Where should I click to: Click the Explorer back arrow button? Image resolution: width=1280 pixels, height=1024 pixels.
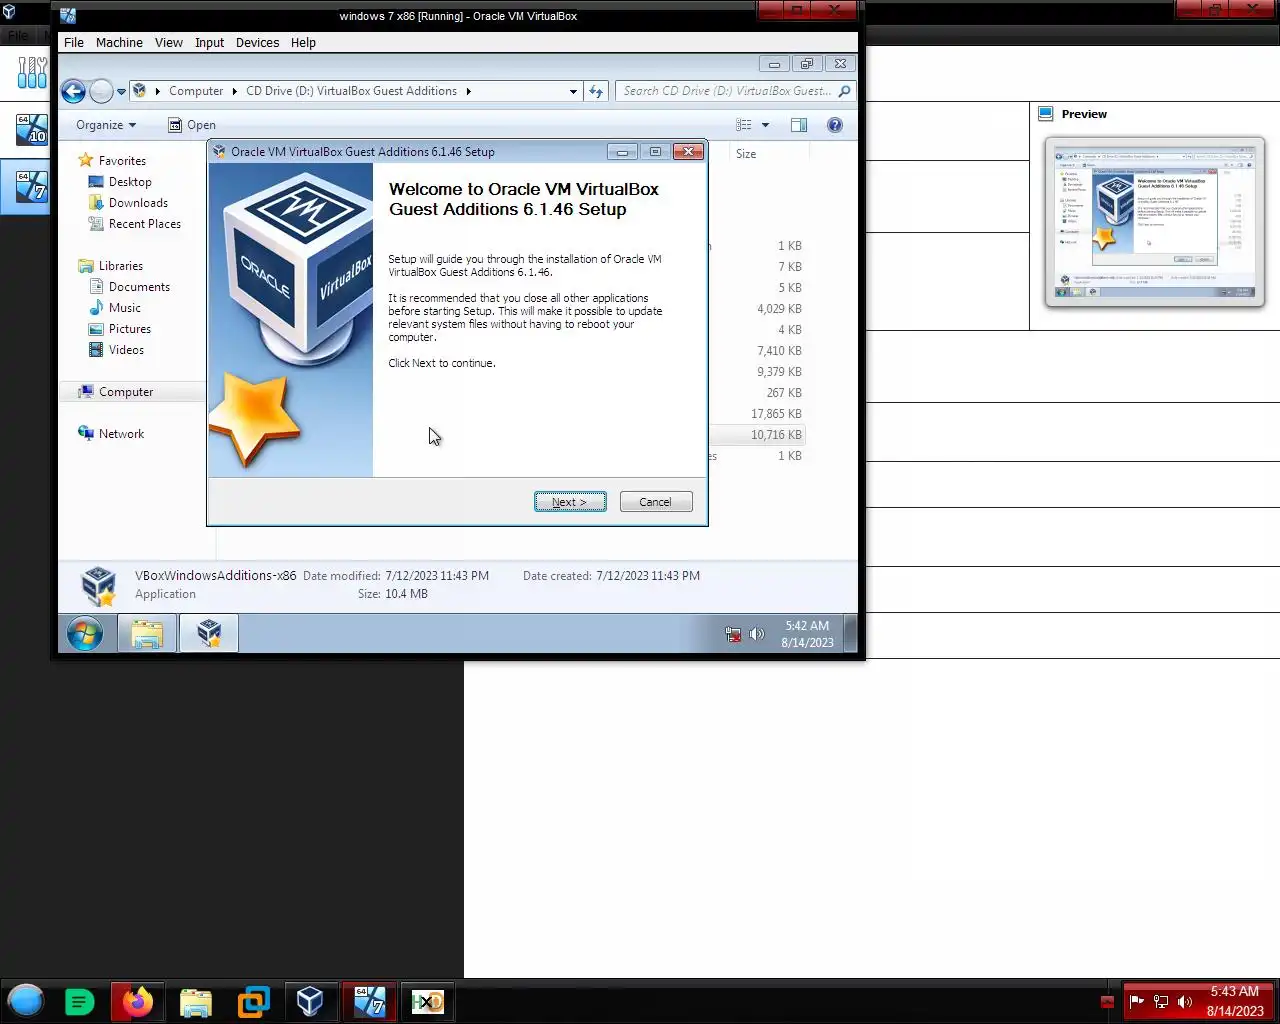point(73,91)
